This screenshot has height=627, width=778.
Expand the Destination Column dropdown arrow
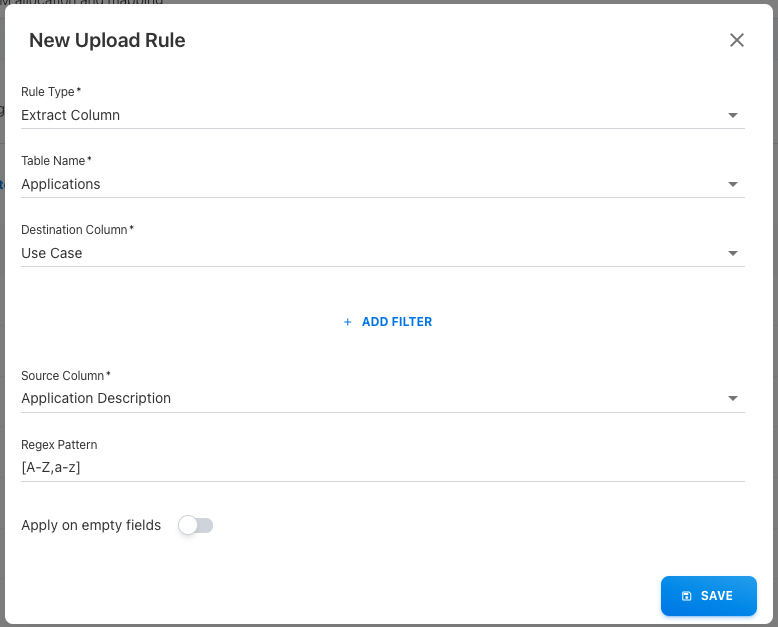[x=733, y=253]
